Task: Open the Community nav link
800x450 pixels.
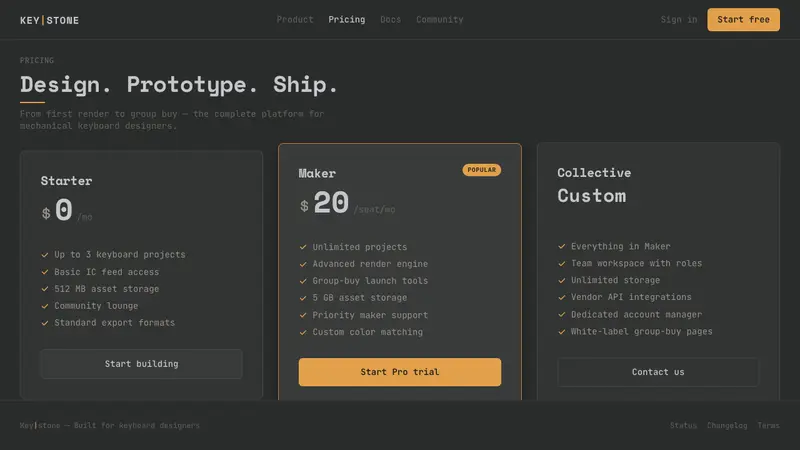Action: [440, 19]
